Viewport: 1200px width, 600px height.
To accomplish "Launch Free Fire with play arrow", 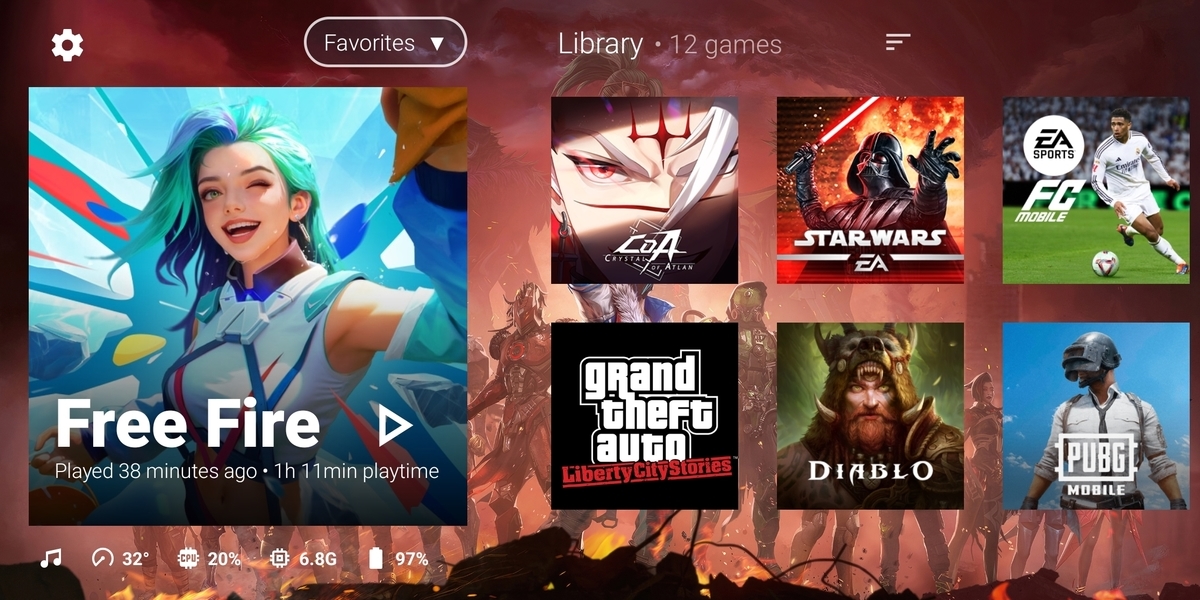I will click(x=395, y=427).
